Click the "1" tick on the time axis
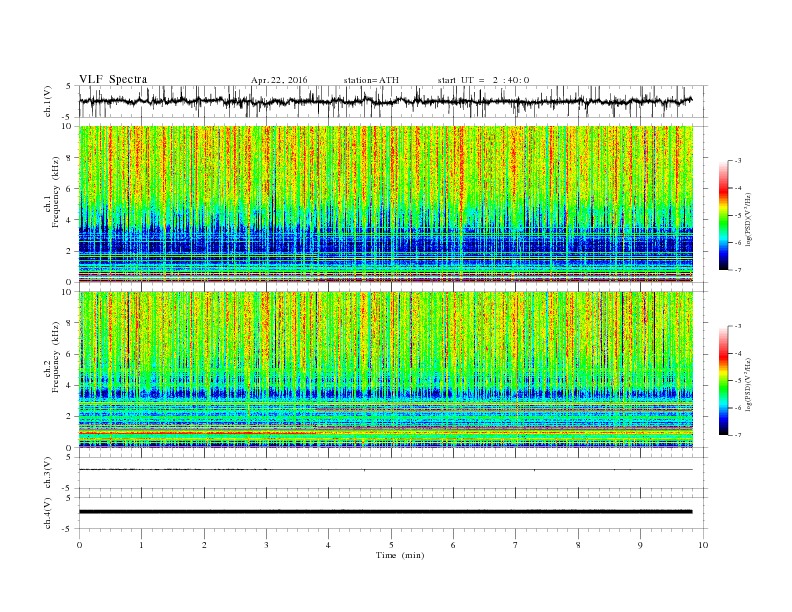This screenshot has width=792, height=612. click(141, 545)
